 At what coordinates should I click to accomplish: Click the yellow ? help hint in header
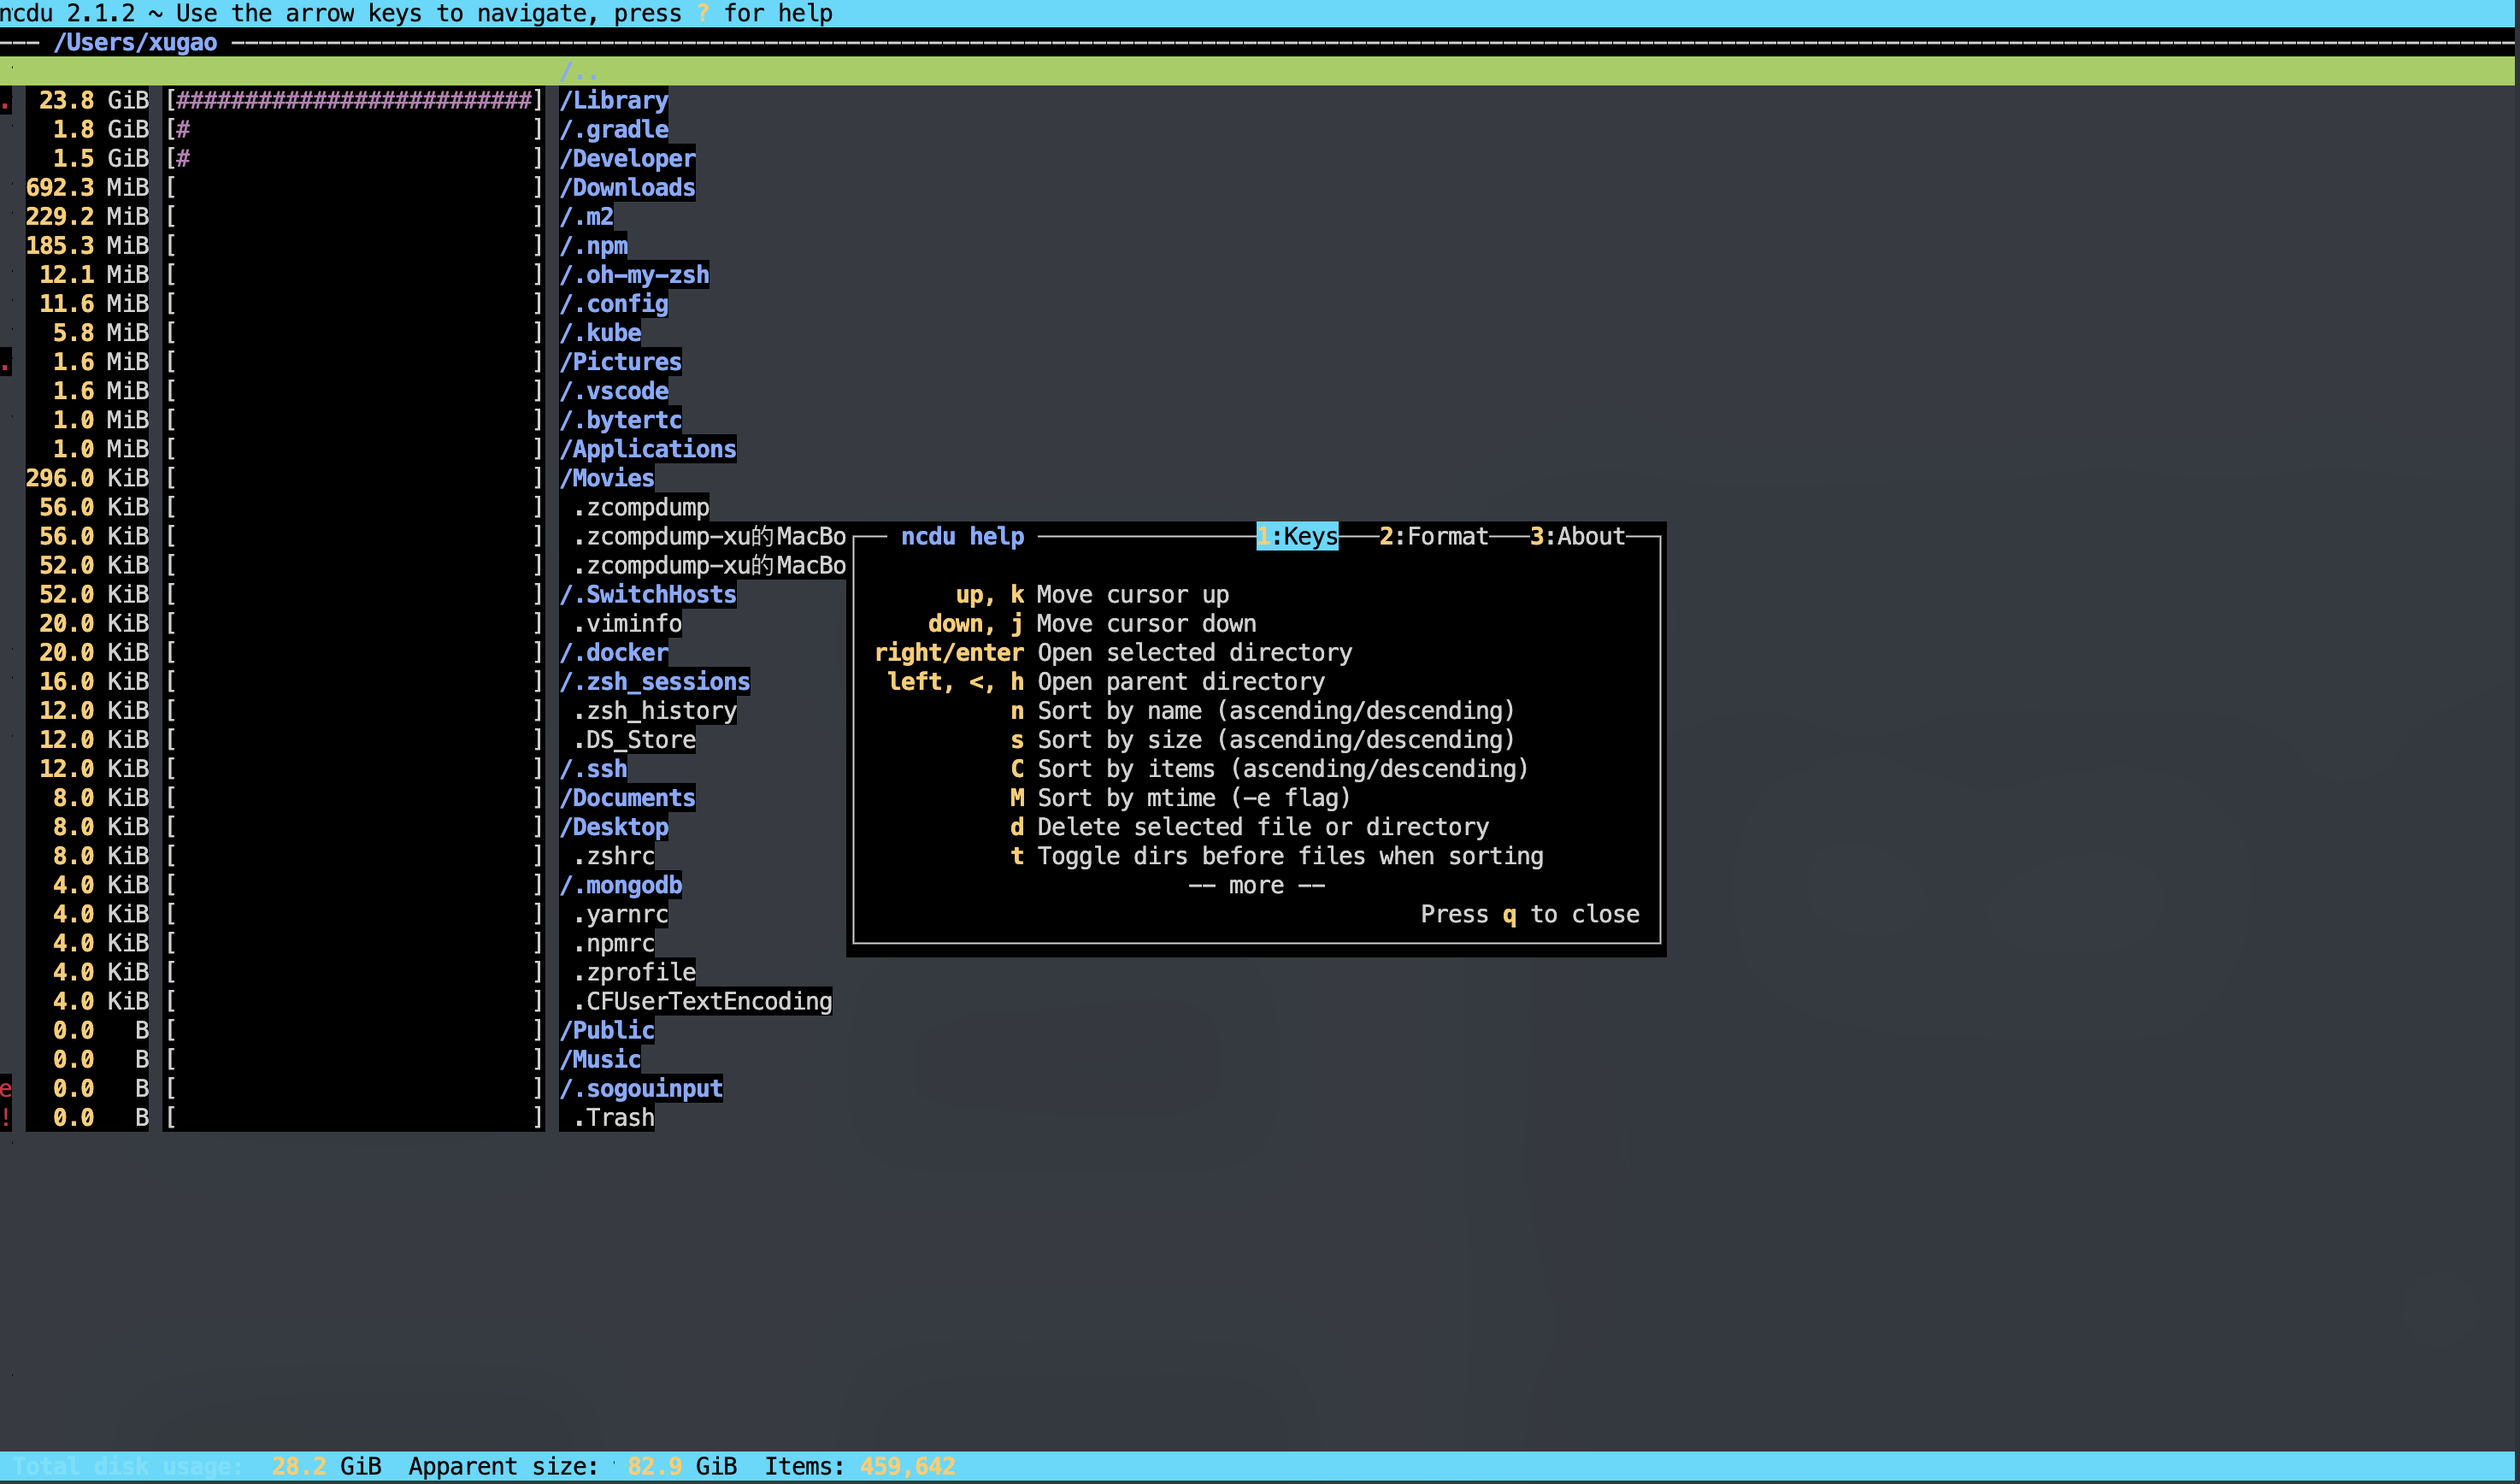click(702, 13)
